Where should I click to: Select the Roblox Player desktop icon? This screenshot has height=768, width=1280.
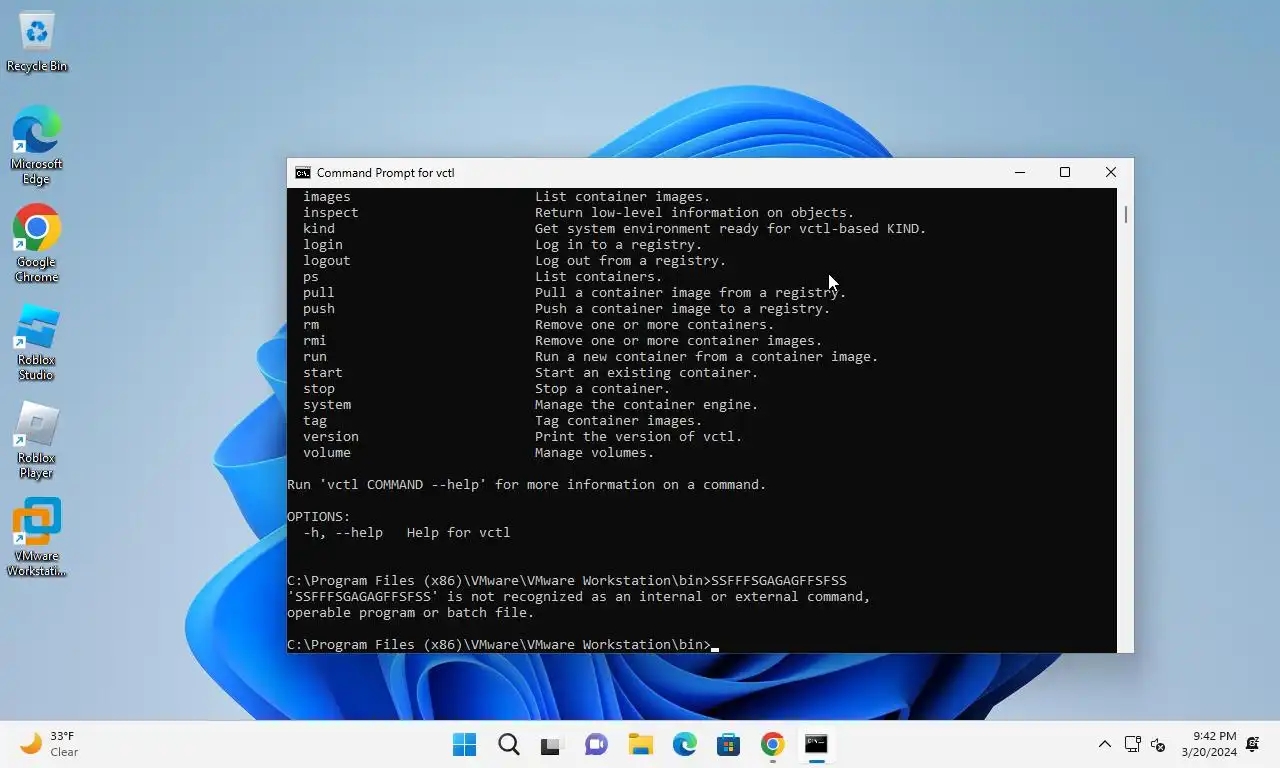coord(36,440)
